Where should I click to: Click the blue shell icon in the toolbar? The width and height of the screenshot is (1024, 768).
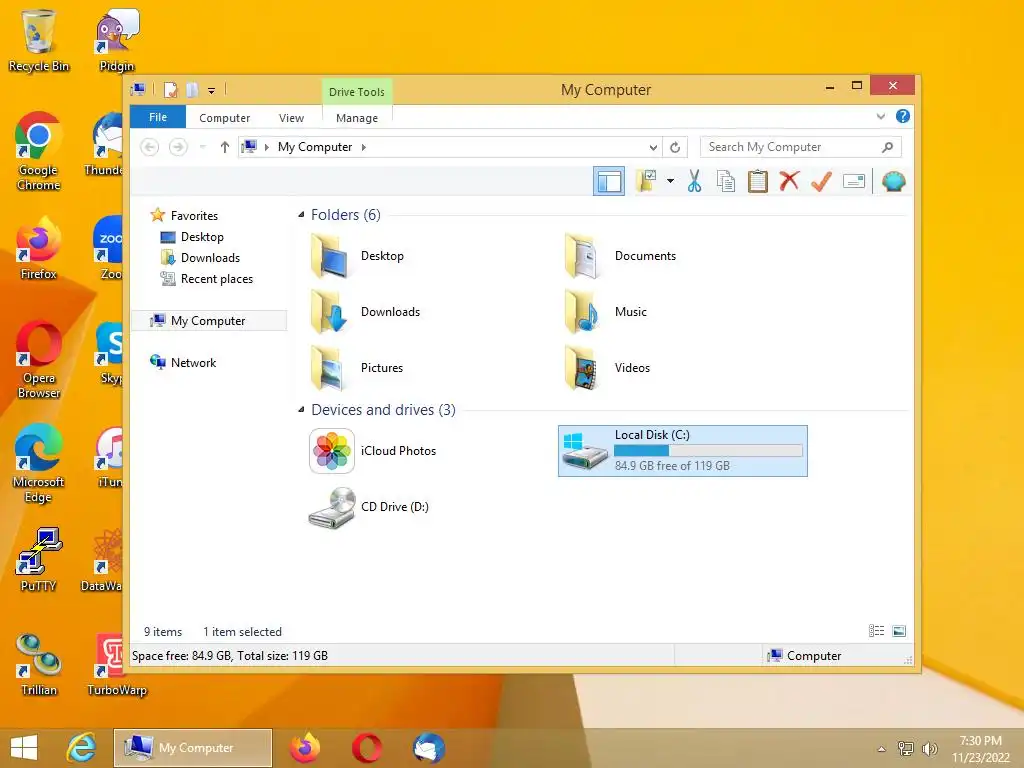tap(893, 181)
